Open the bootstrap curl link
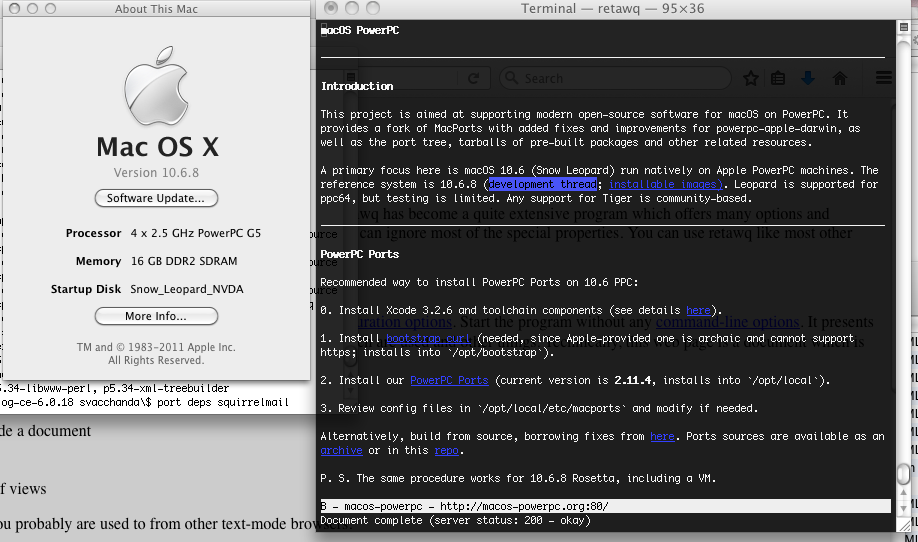Screen dimensions: 918x542 point(428,338)
